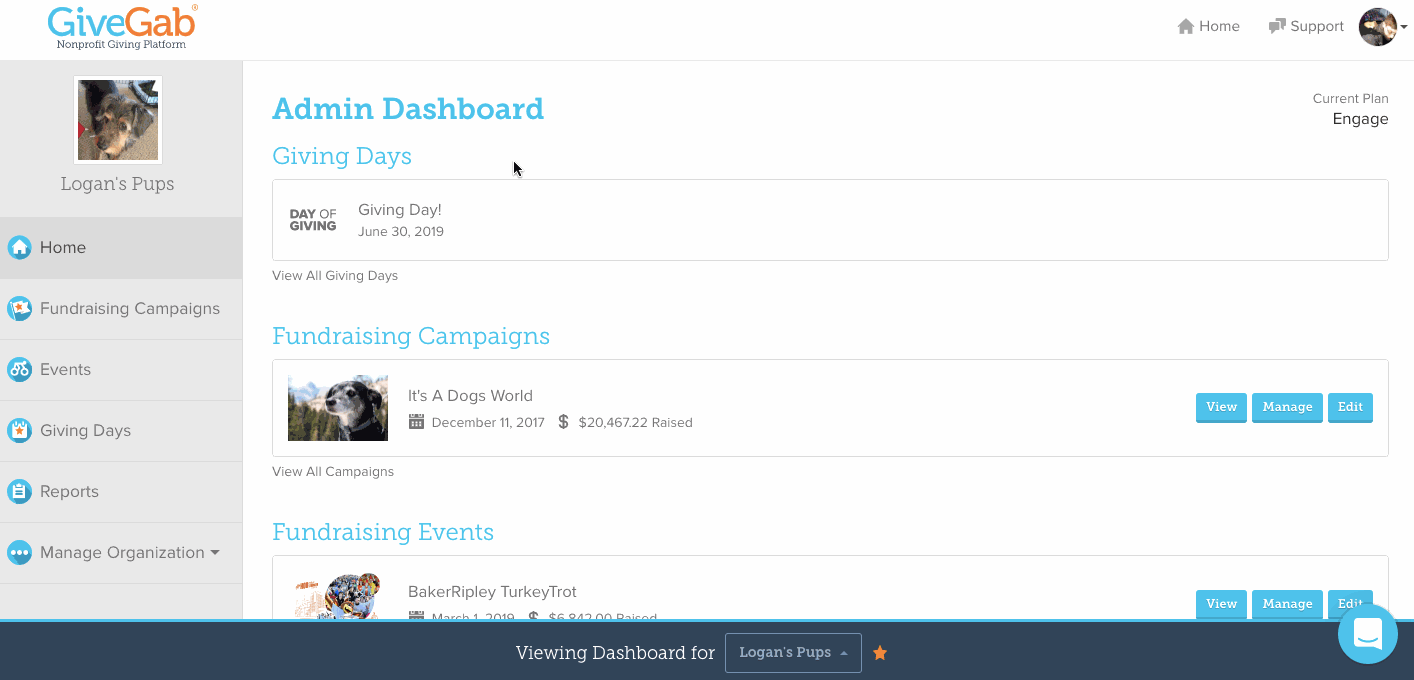
Task: Click View for BakerRipley TurkeyTrot
Action: (x=1221, y=604)
